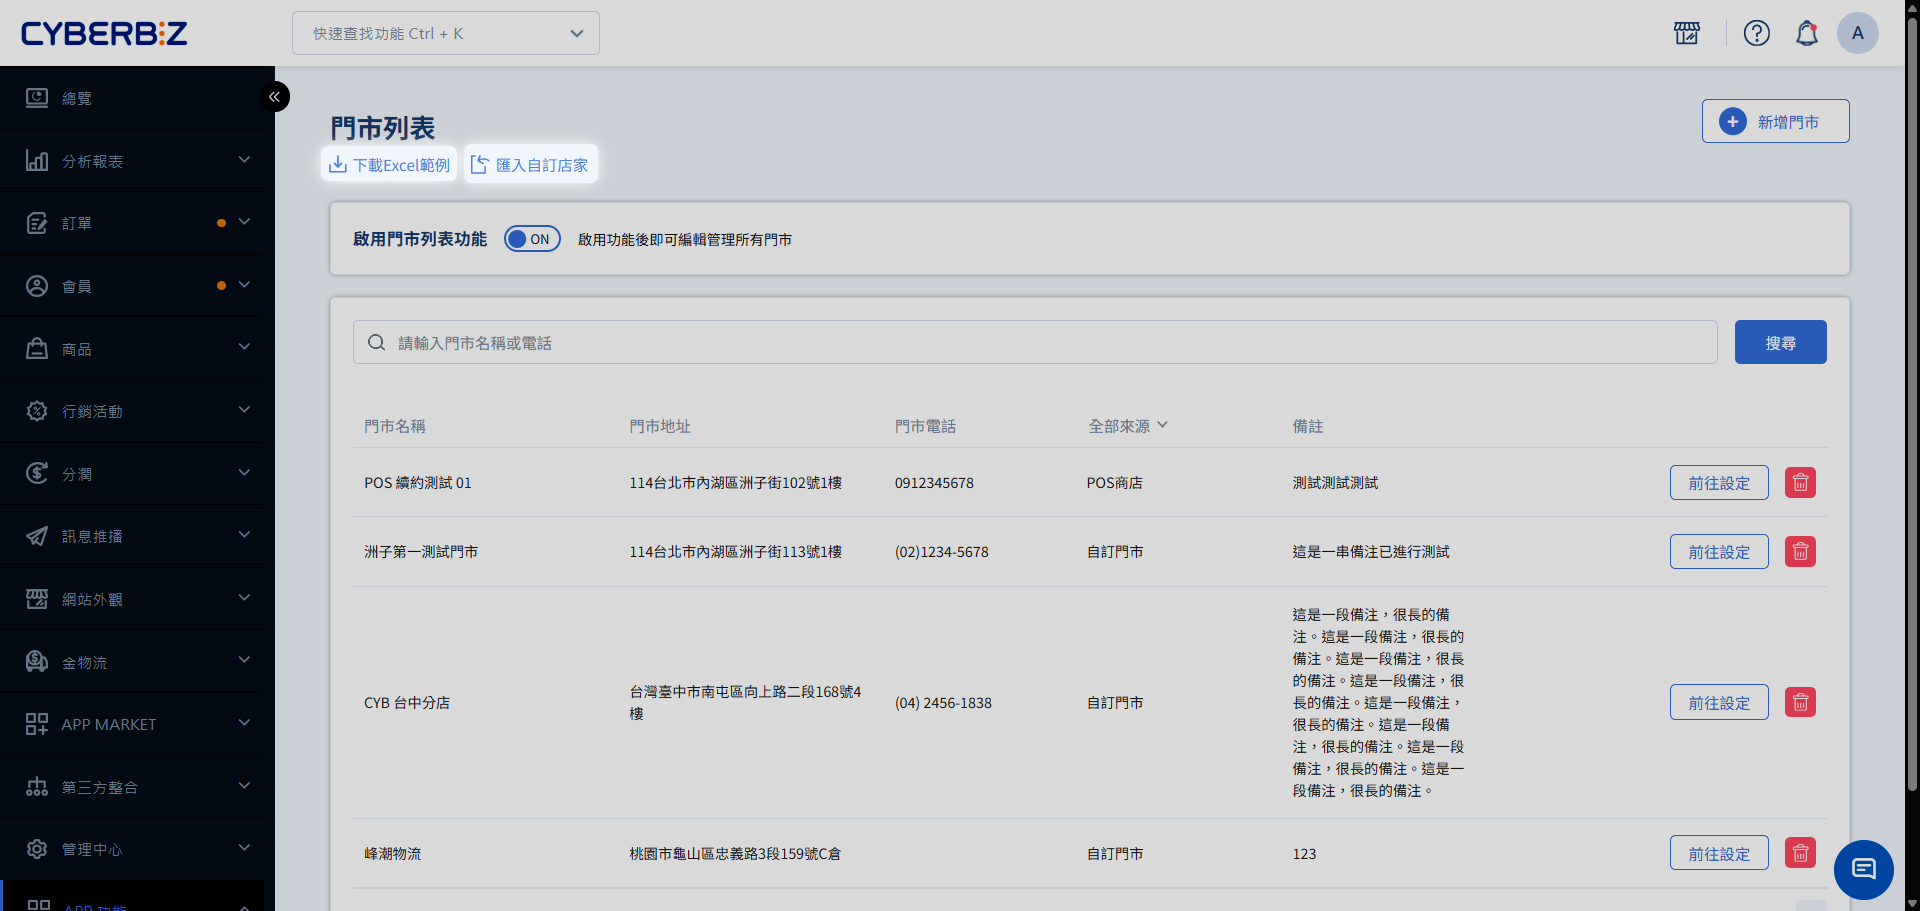Delete the 峰潮物流 store entry

click(1800, 853)
